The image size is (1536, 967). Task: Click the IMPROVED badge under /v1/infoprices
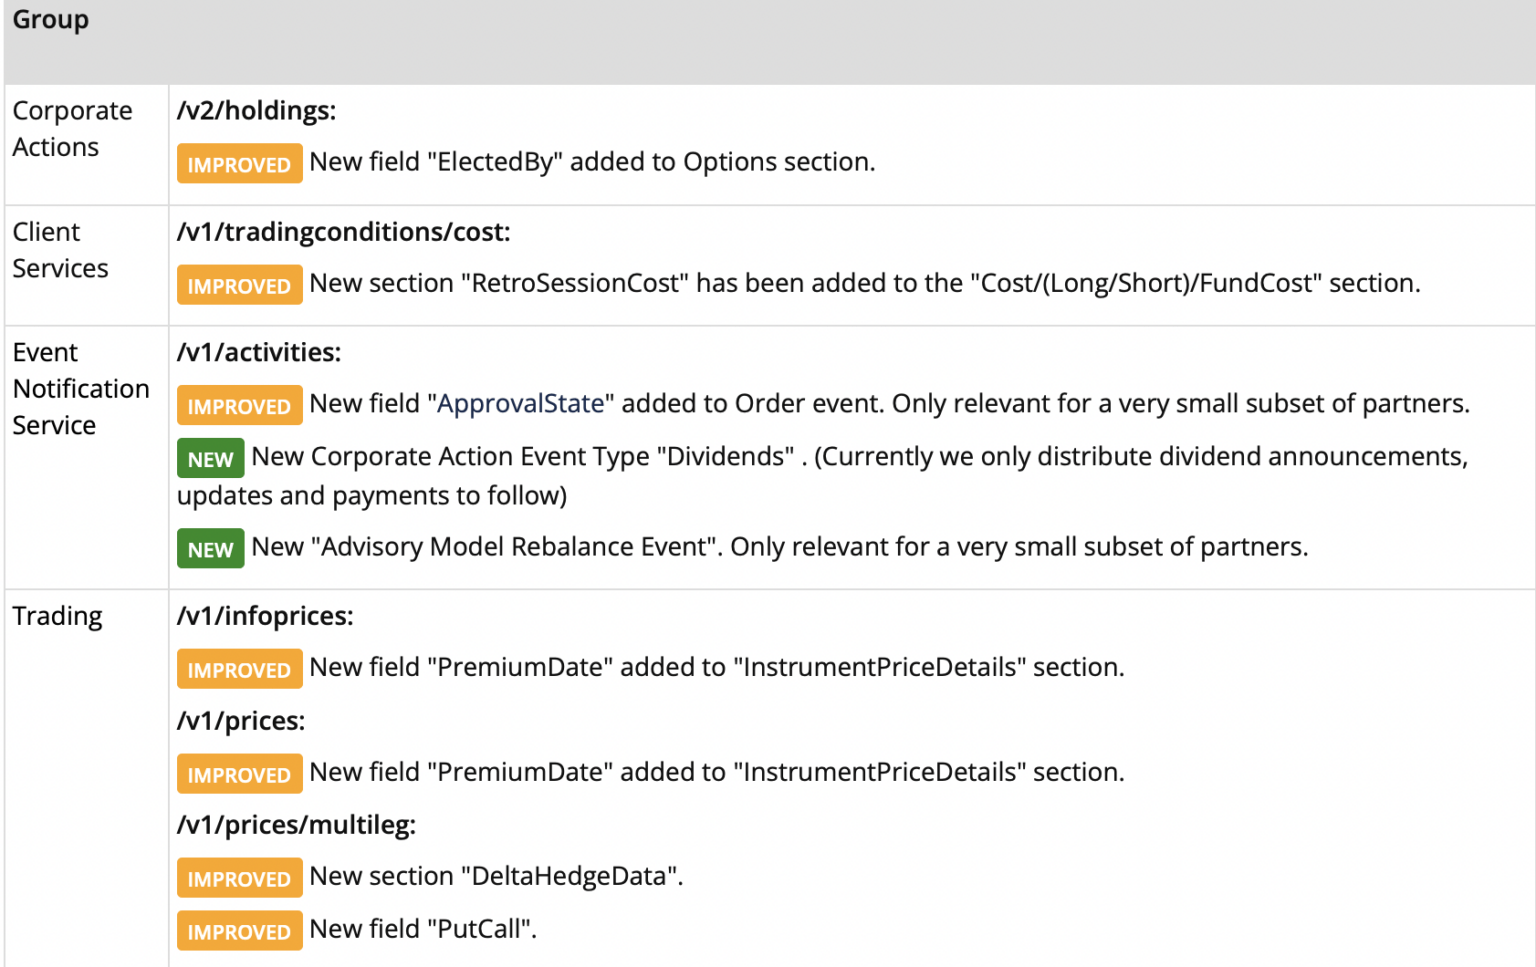pos(239,669)
